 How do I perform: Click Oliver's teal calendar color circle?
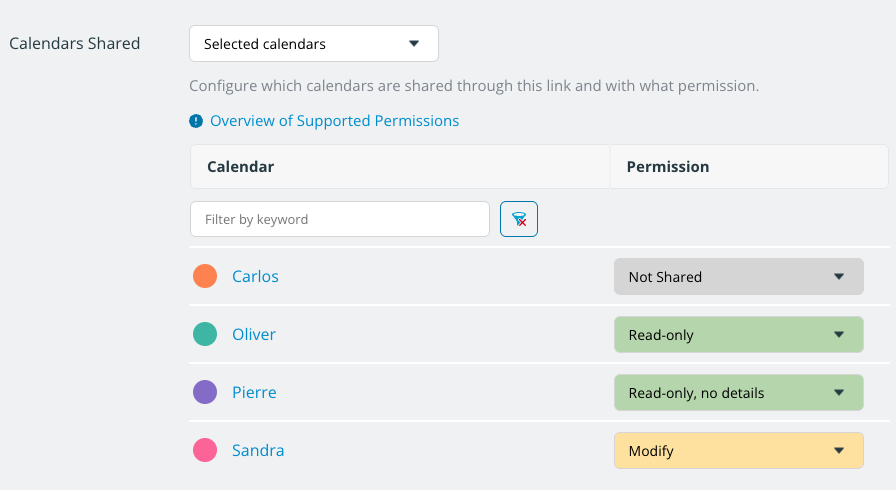click(x=205, y=334)
